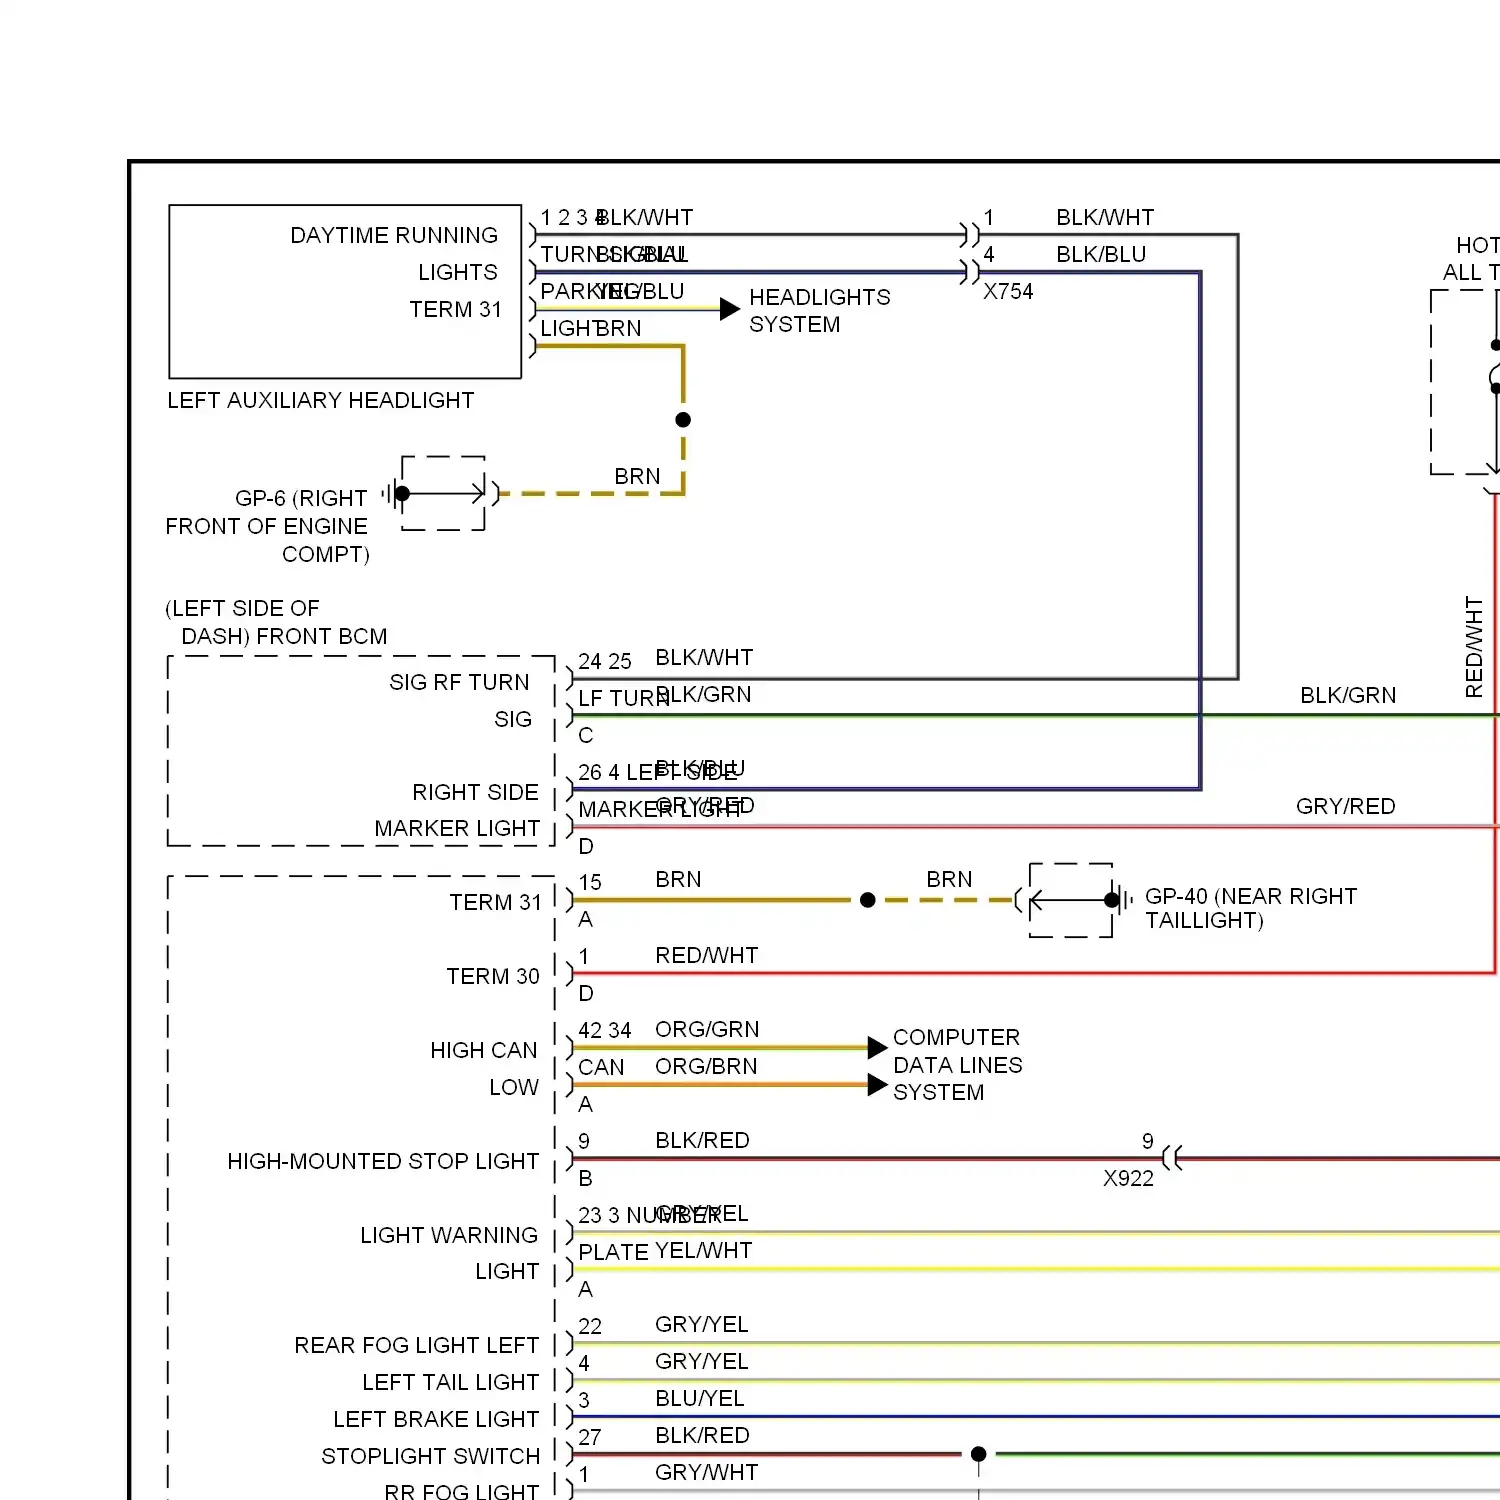The image size is (1500, 1500).
Task: Click the FRONT BCM location heading
Action: (276, 622)
